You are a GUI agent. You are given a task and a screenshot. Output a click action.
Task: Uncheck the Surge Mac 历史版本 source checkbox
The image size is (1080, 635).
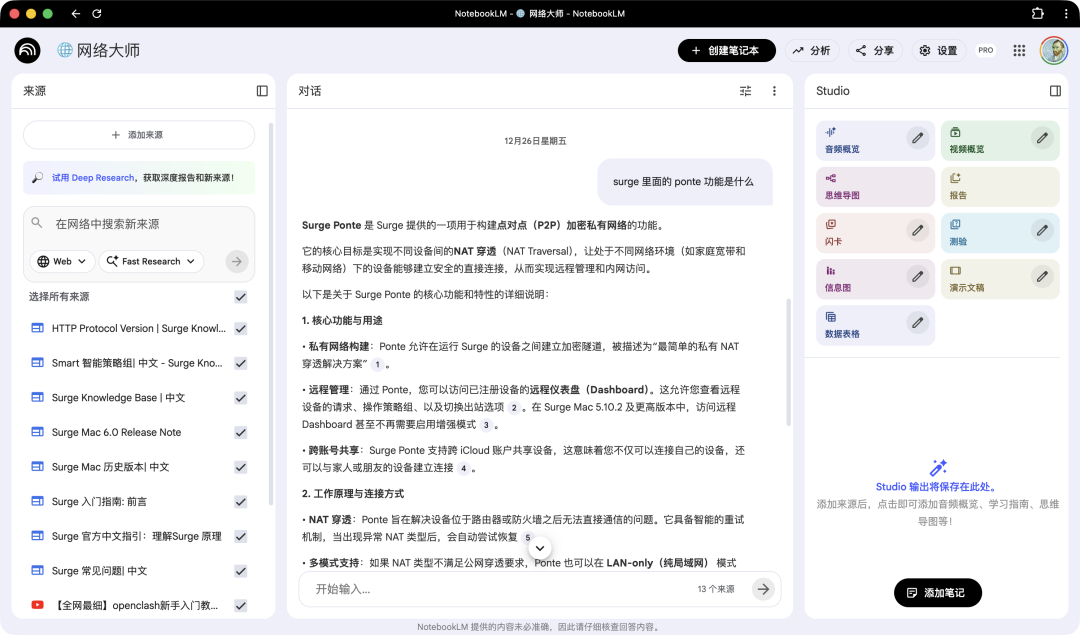tap(240, 467)
